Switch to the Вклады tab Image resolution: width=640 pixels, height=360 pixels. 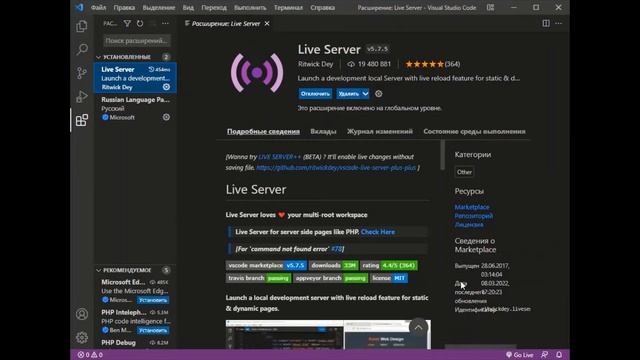pos(323,131)
